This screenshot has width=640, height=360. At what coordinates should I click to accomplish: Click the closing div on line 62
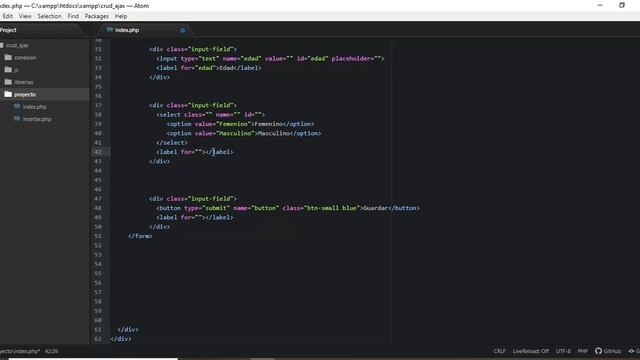121,339
